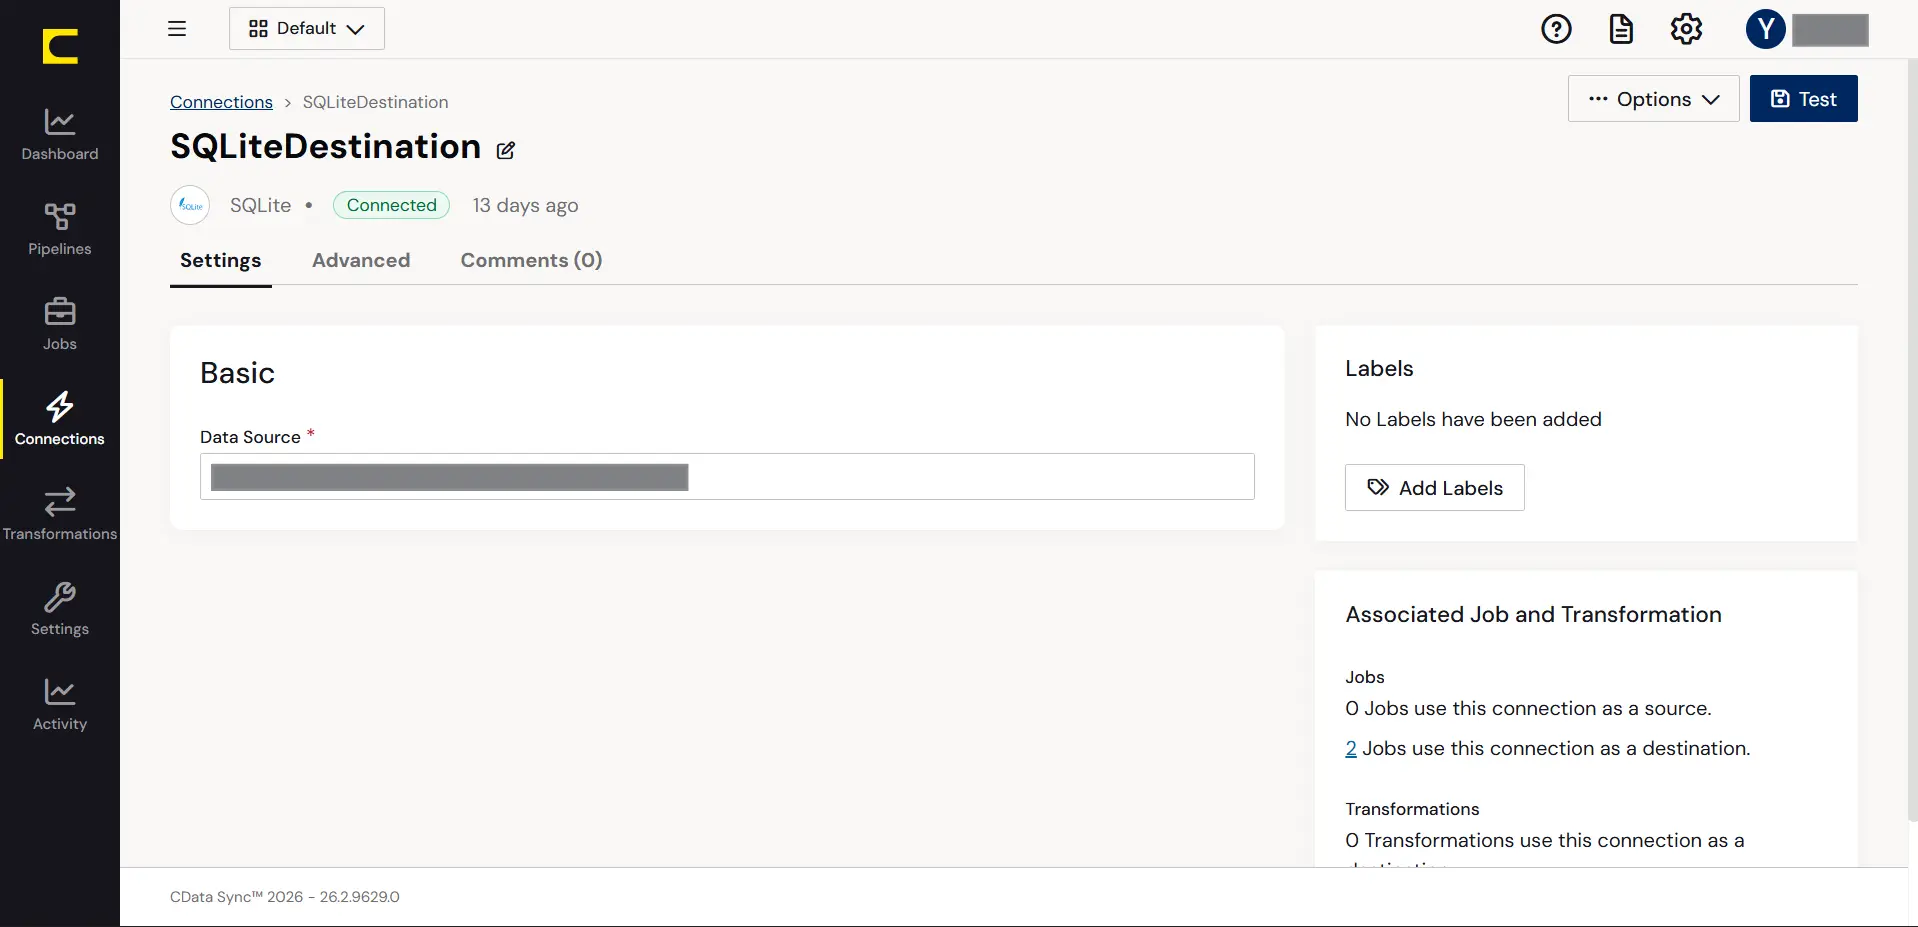
Task: Click the Test connection button
Action: point(1803,99)
